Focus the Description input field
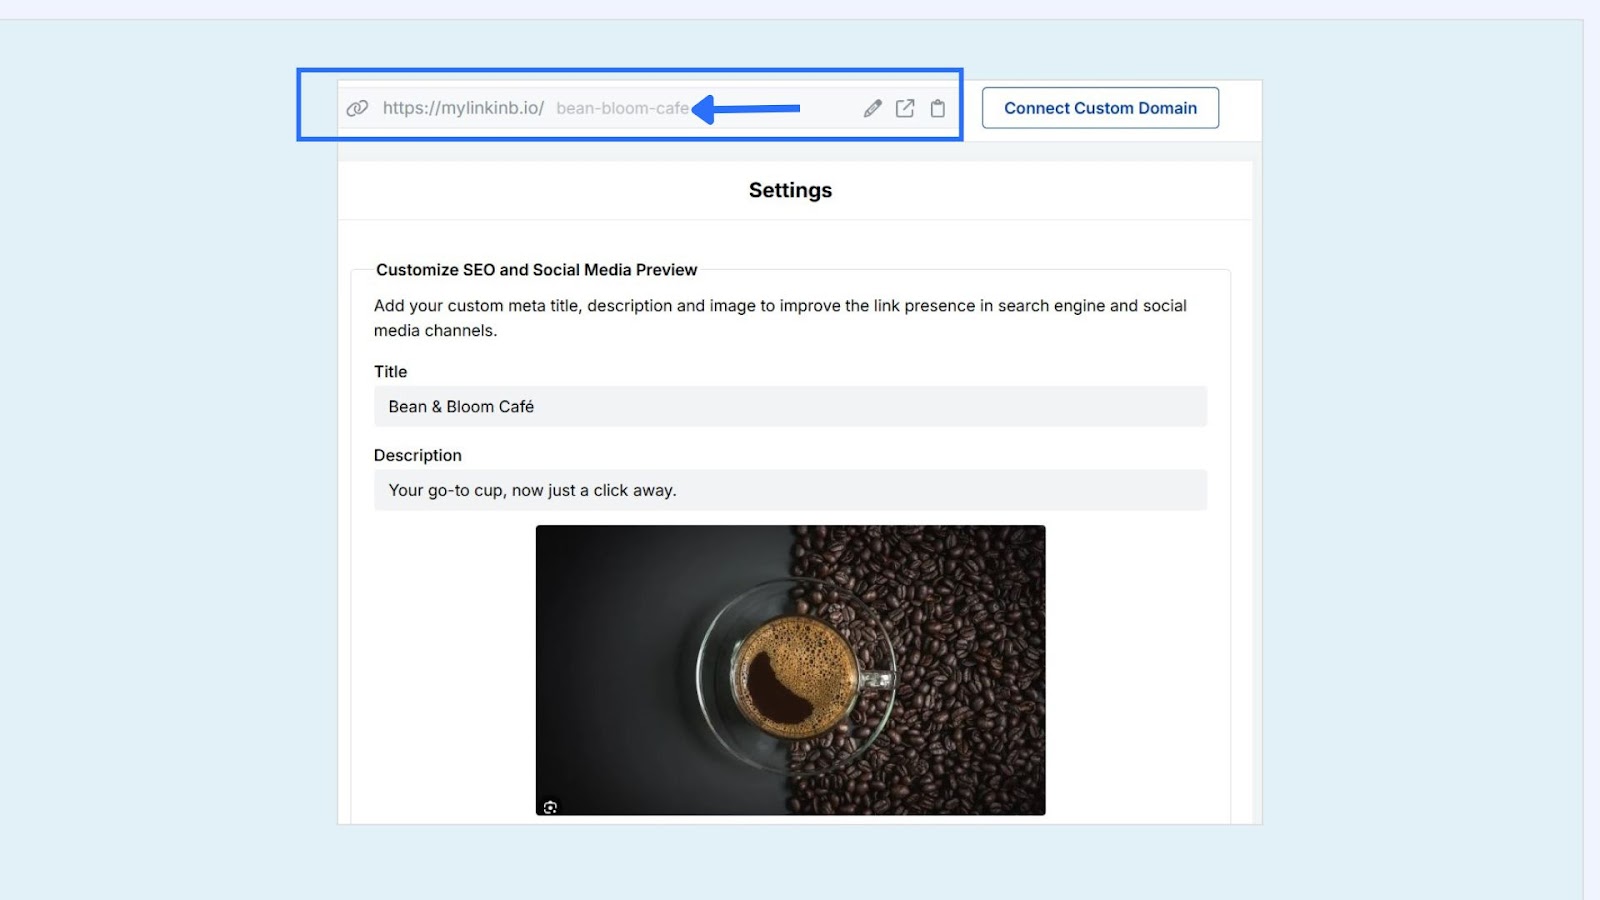The image size is (1600, 900). (x=790, y=490)
